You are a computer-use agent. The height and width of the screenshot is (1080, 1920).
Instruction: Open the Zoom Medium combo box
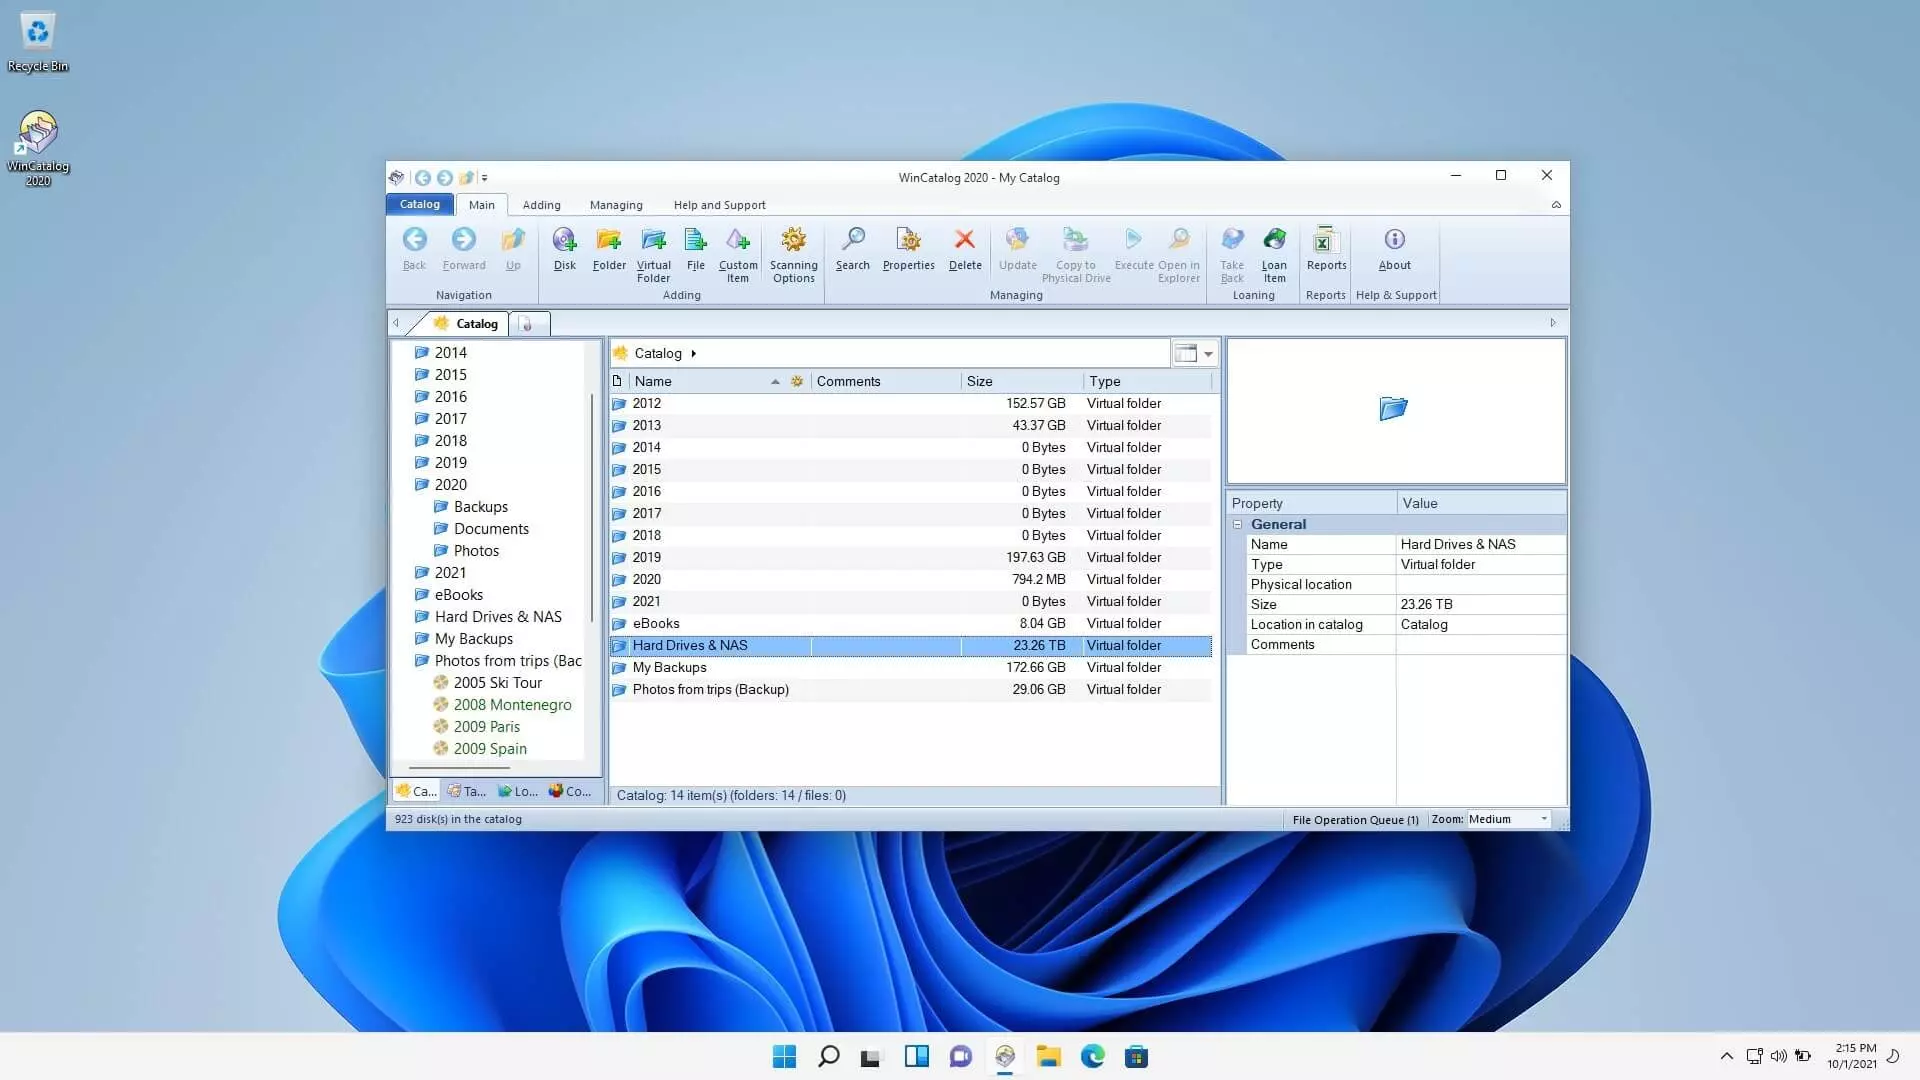(1508, 819)
